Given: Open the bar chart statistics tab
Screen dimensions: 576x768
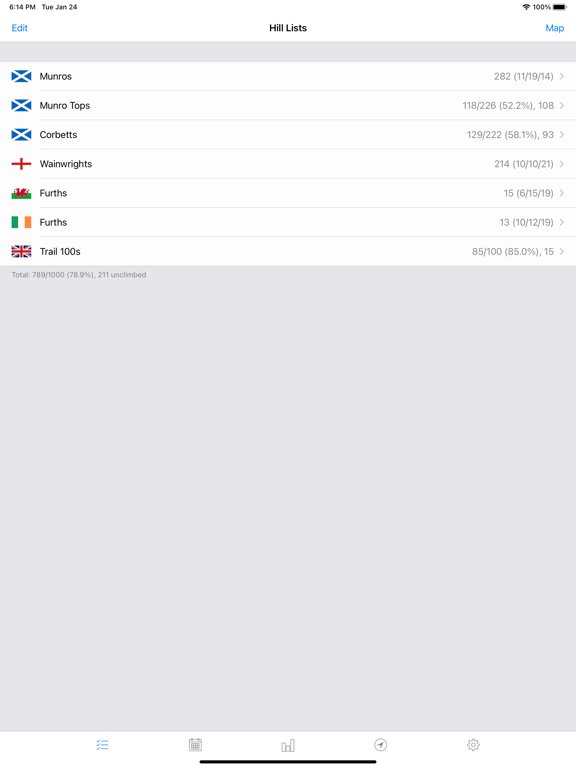Looking at the screenshot, I should coord(288,745).
